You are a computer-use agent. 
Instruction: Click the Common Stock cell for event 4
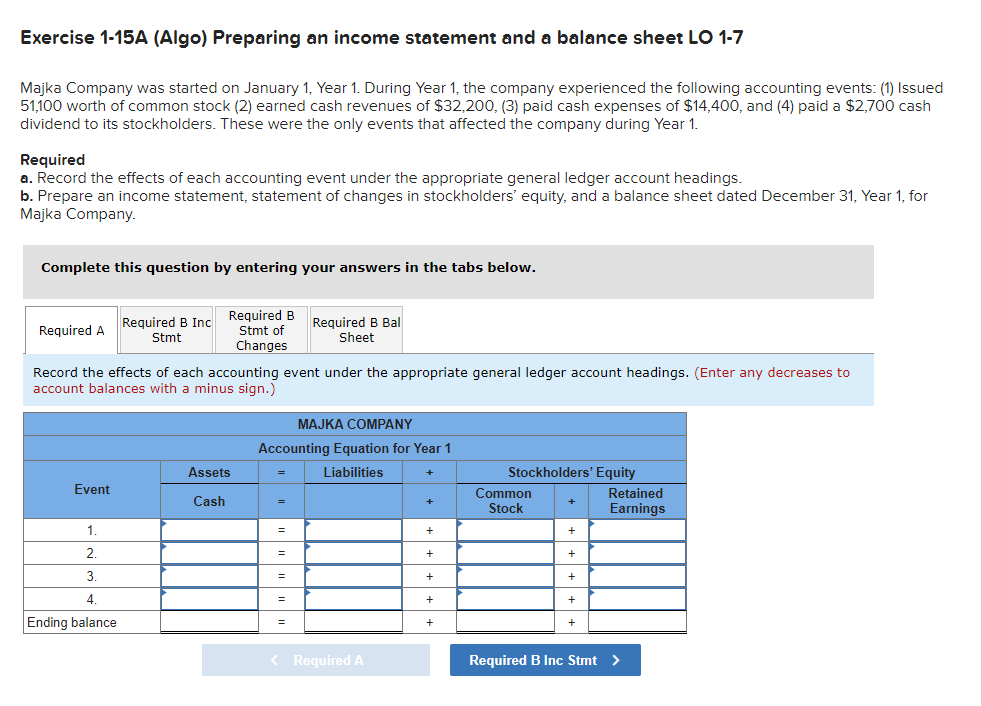click(504, 599)
